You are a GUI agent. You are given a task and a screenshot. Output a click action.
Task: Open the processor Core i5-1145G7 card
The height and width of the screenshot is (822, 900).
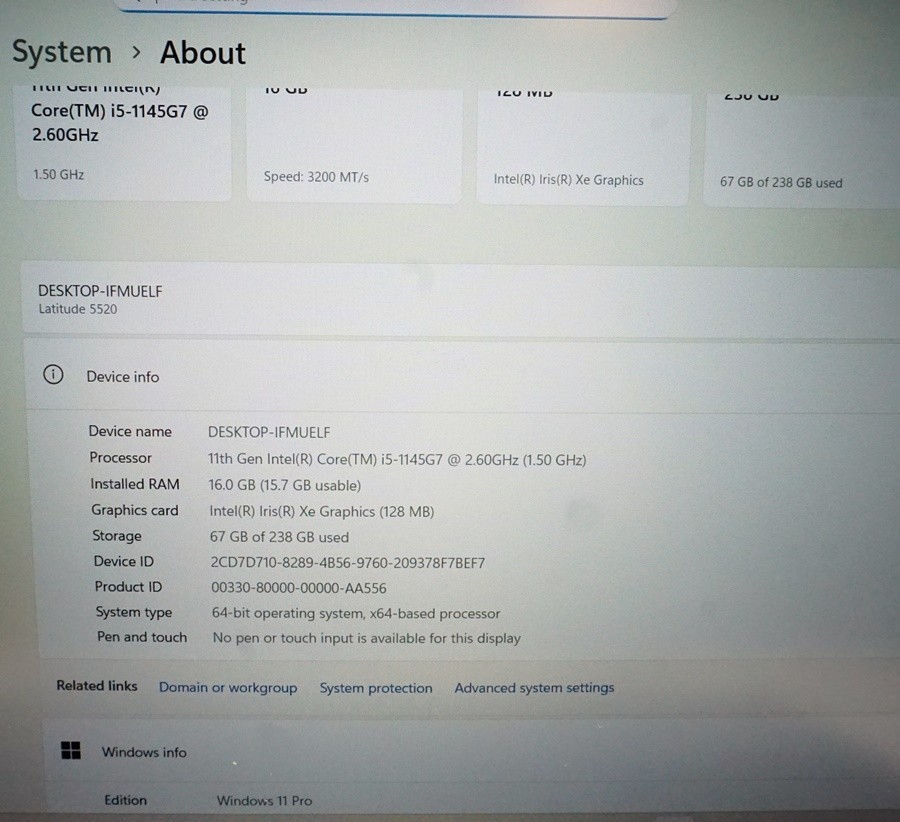(x=124, y=142)
